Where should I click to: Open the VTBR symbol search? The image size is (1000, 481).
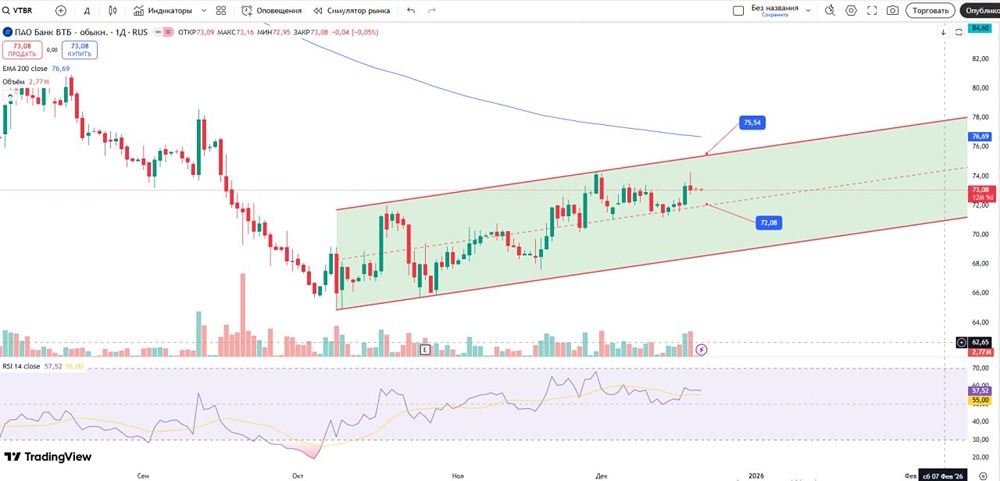18,10
